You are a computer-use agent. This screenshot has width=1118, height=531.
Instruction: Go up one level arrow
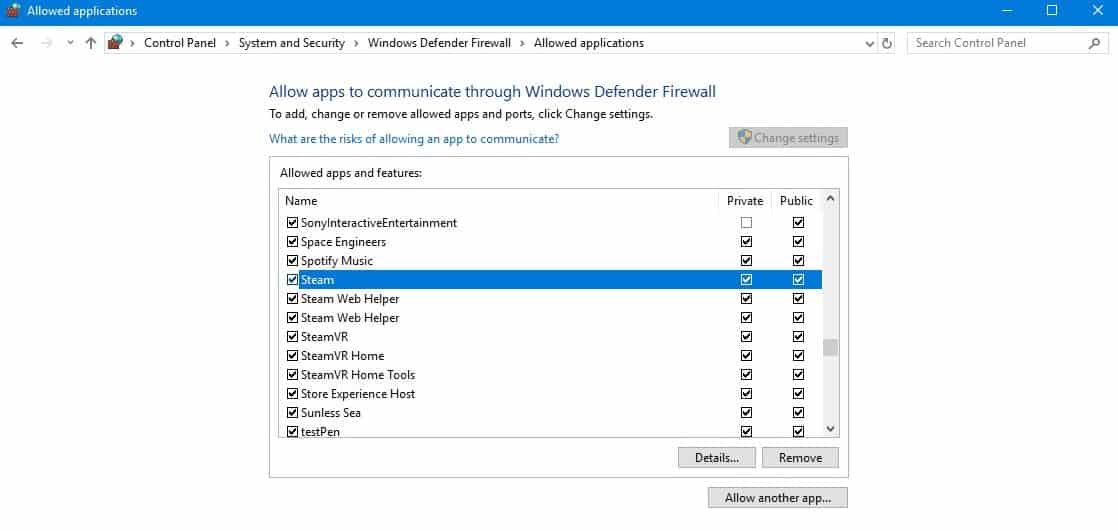(91, 43)
